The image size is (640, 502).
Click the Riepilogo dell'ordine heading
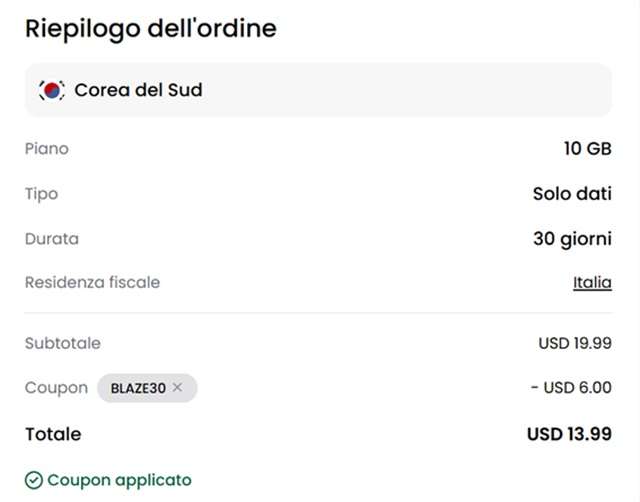[150, 28]
